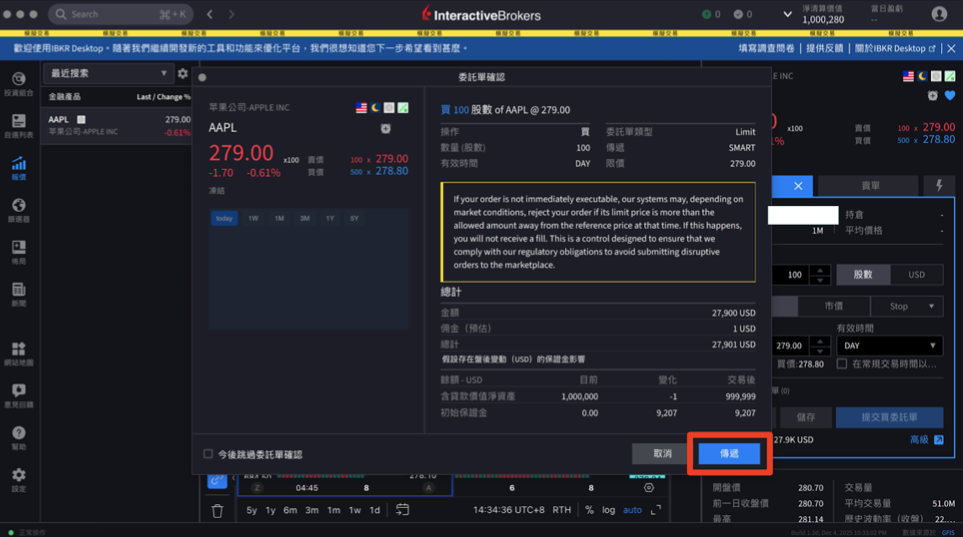Click the US flag icon in dialog
Viewport: 963px width, 537px height.
[x=361, y=108]
